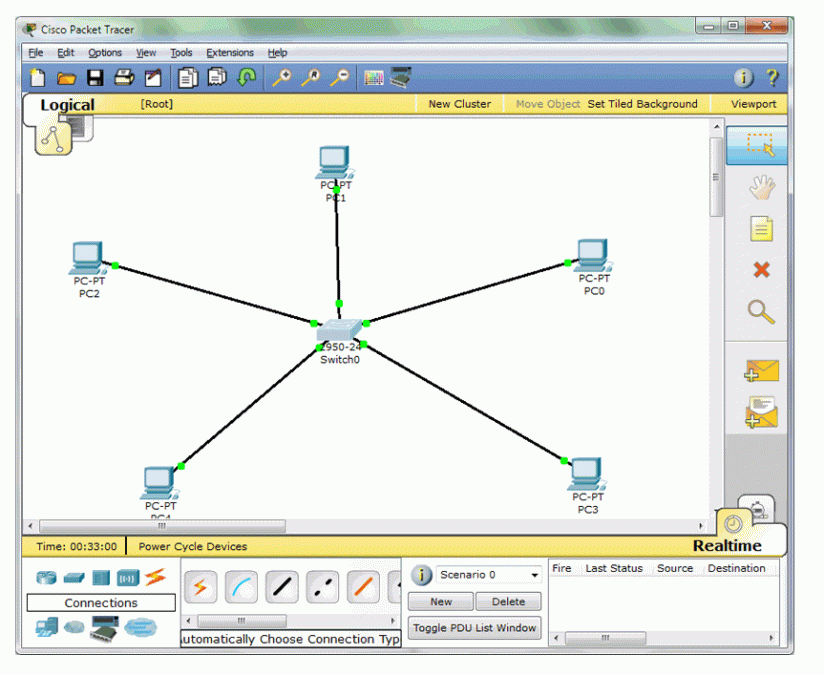The width and height of the screenshot is (824, 675).
Task: Select the Inspect magnifier tool
Action: tap(761, 312)
